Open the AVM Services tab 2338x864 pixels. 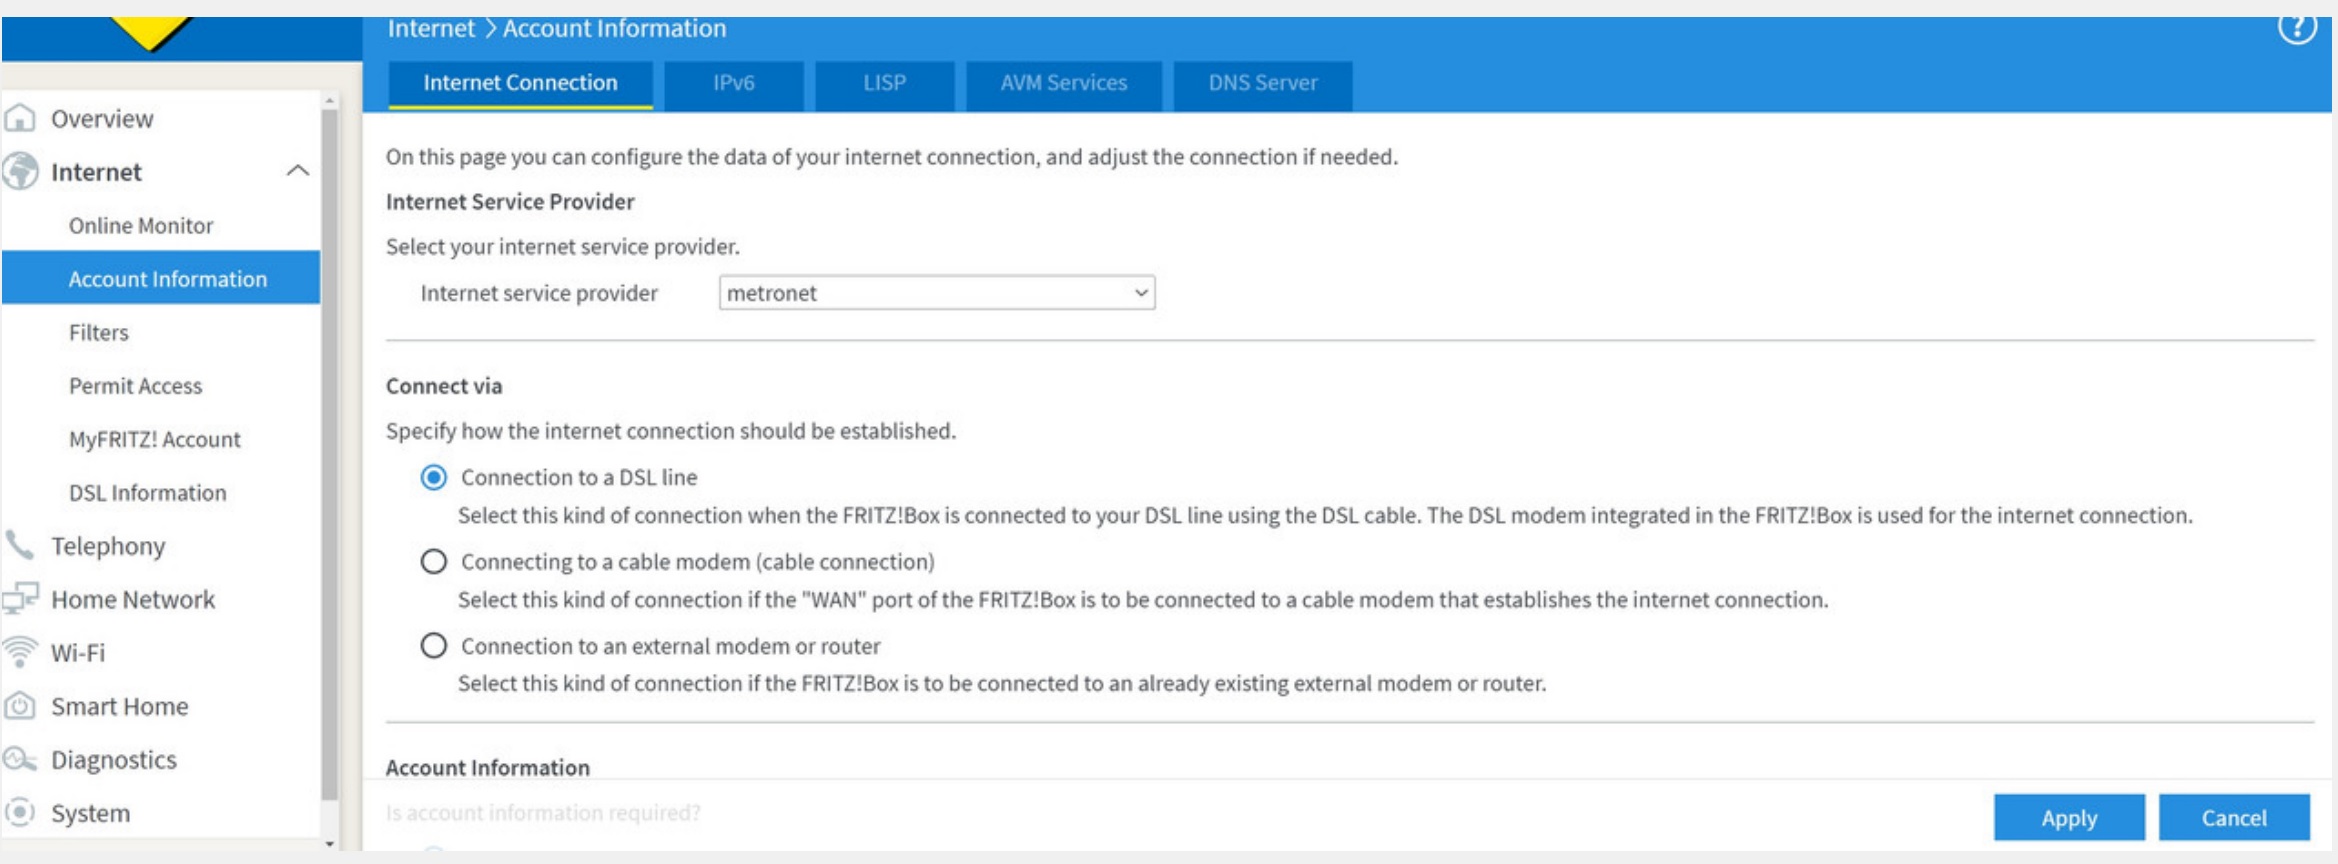[x=1064, y=84]
